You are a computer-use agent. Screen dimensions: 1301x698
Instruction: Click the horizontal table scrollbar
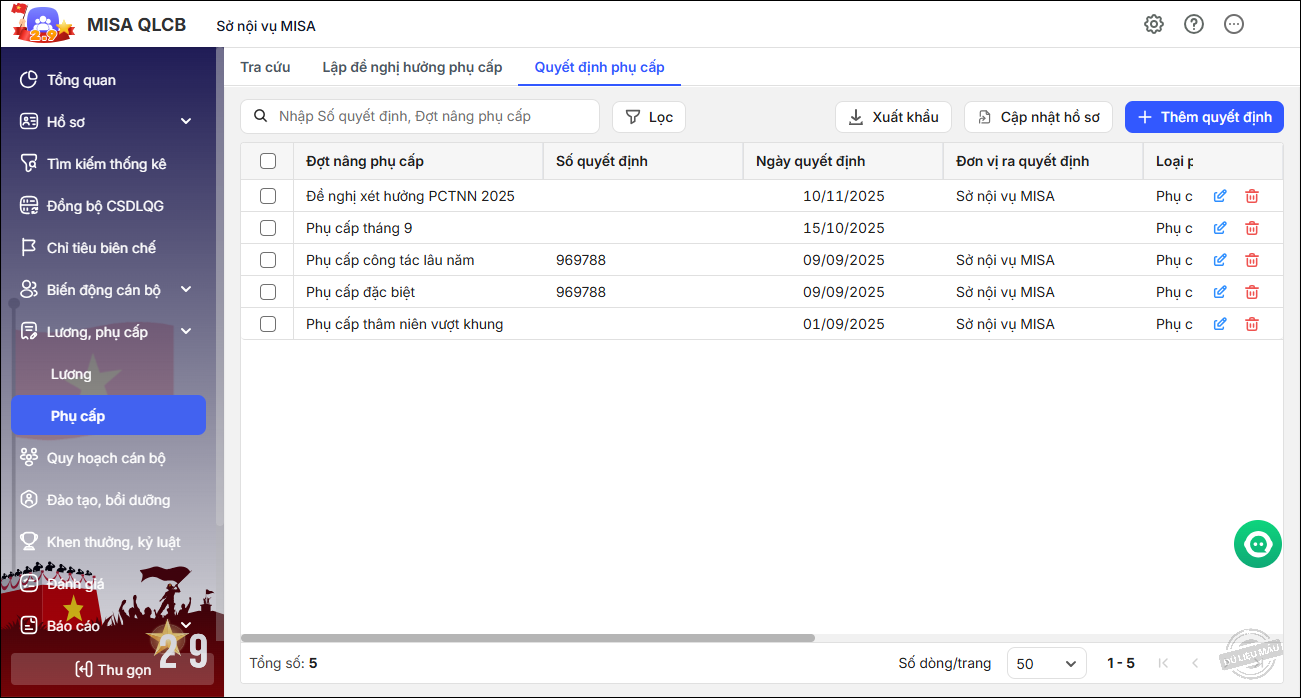(x=528, y=638)
